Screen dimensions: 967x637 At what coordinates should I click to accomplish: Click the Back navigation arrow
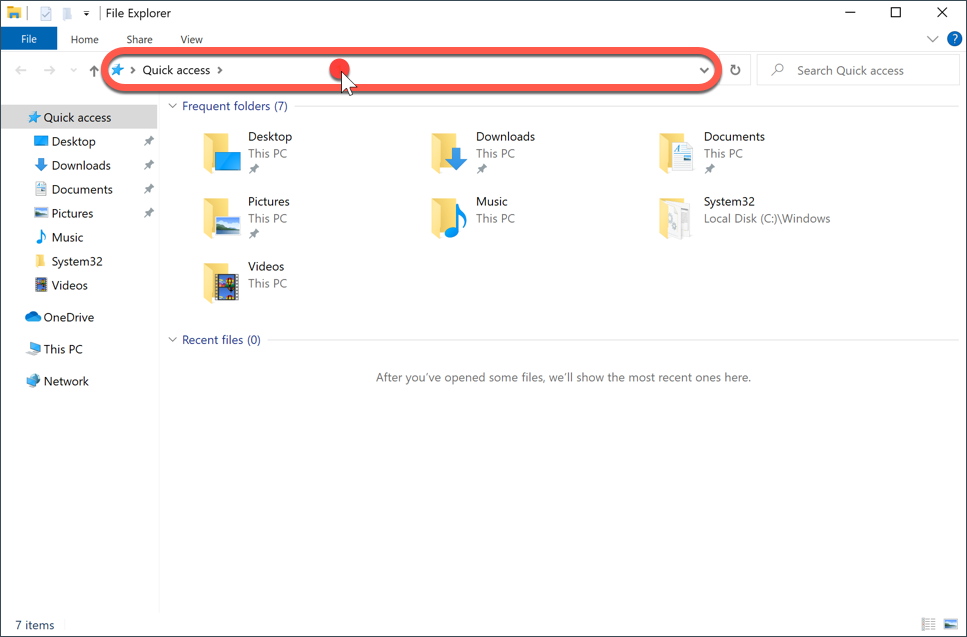[21, 70]
